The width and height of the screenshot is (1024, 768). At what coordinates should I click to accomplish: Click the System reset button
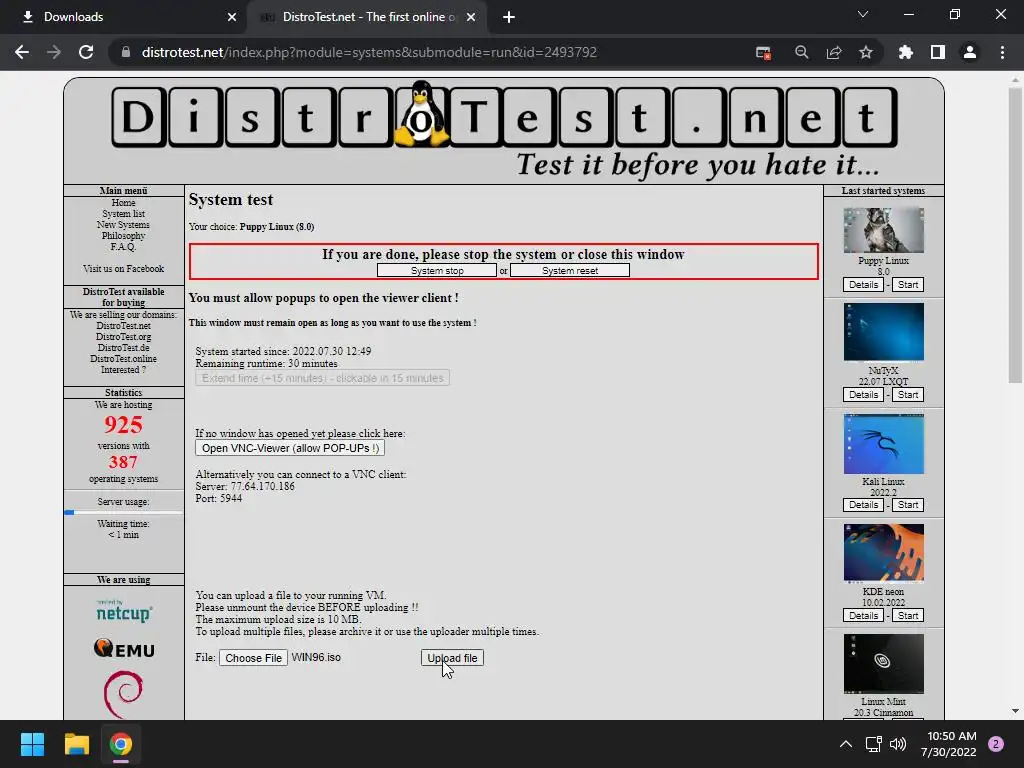pyautogui.click(x=569, y=270)
